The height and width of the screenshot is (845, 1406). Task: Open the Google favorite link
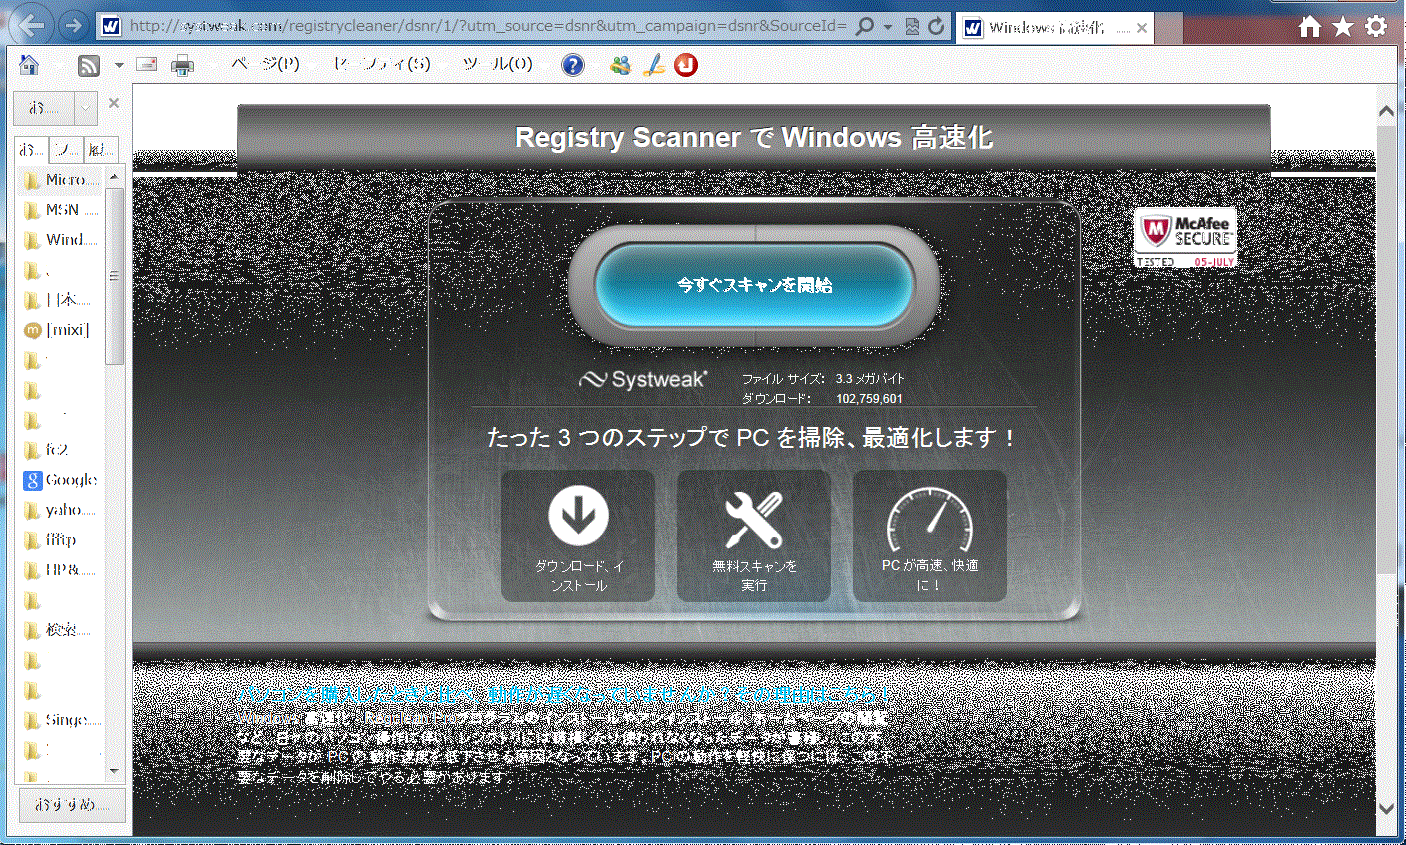(x=62, y=480)
